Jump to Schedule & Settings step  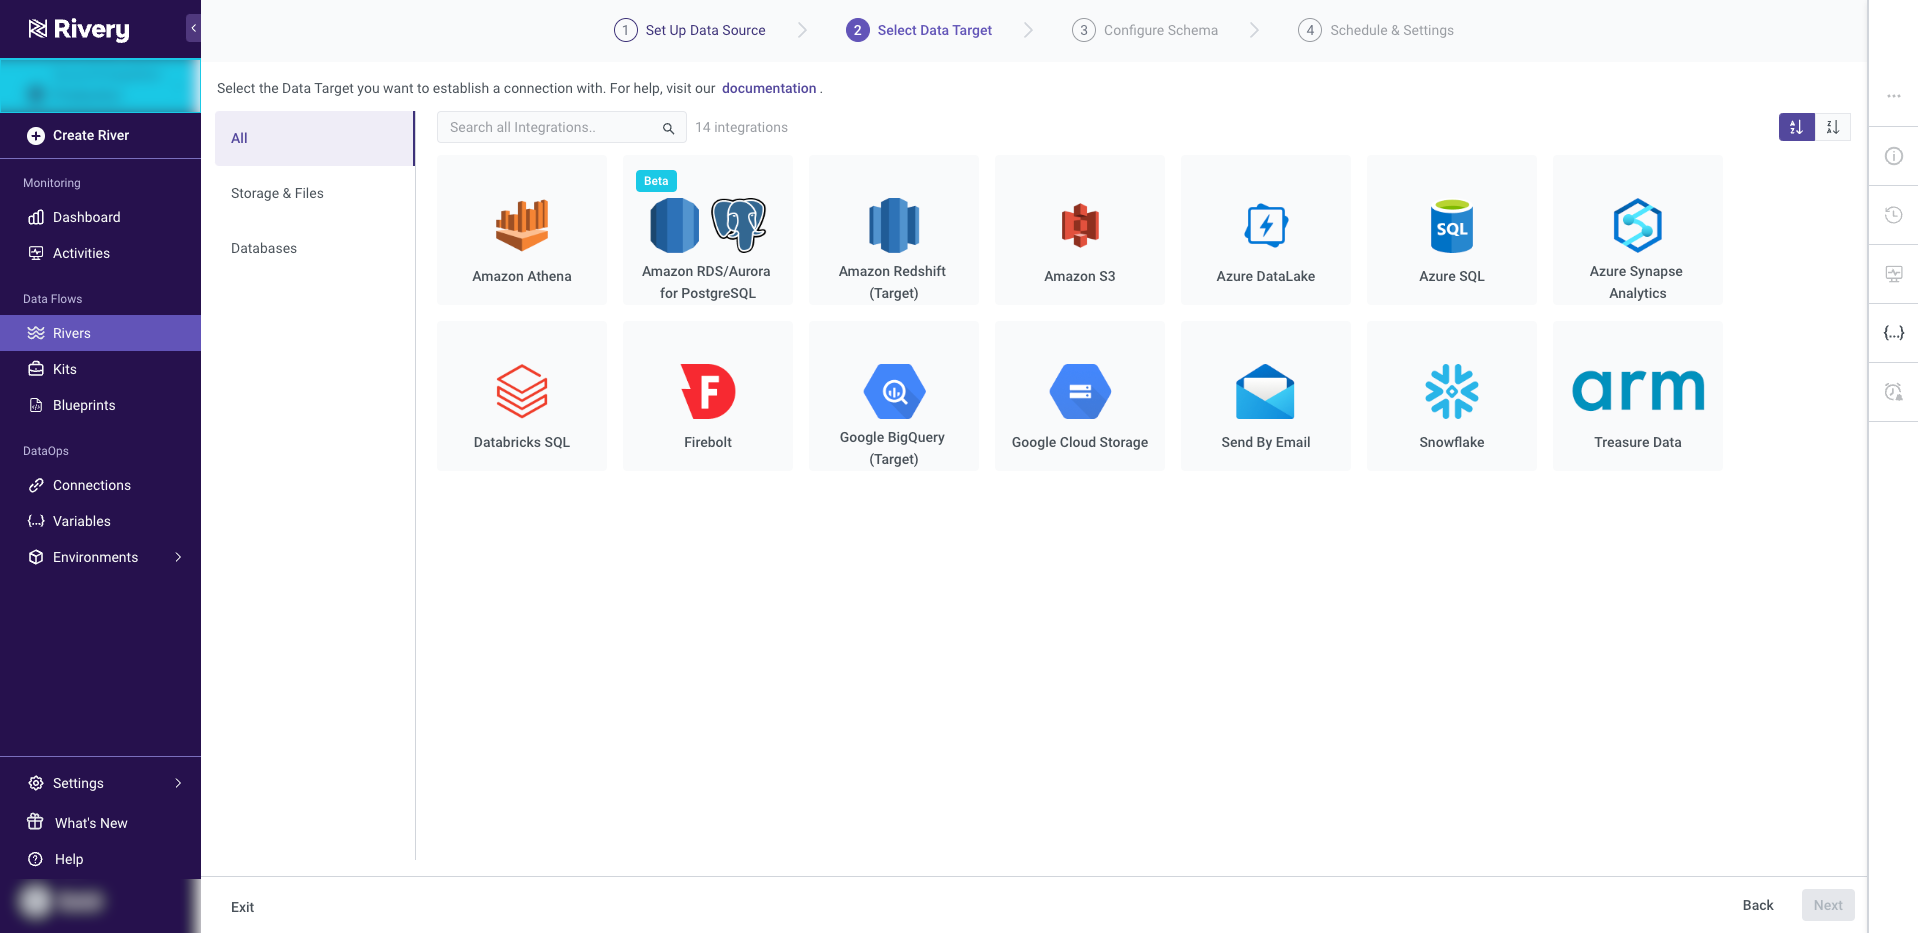(x=1376, y=30)
